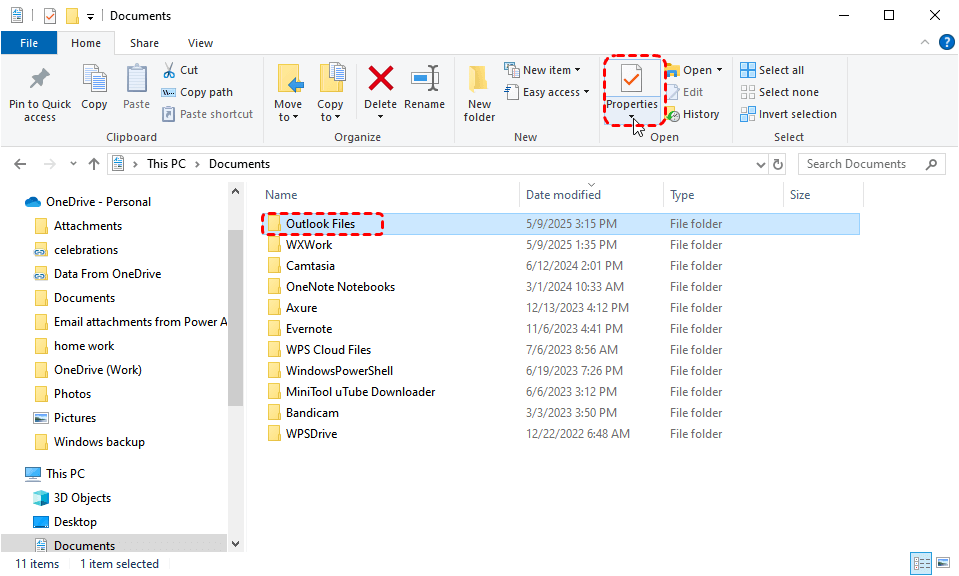Screen dimensions: 959x576
Task: Switch to the View tab
Action: coord(200,43)
